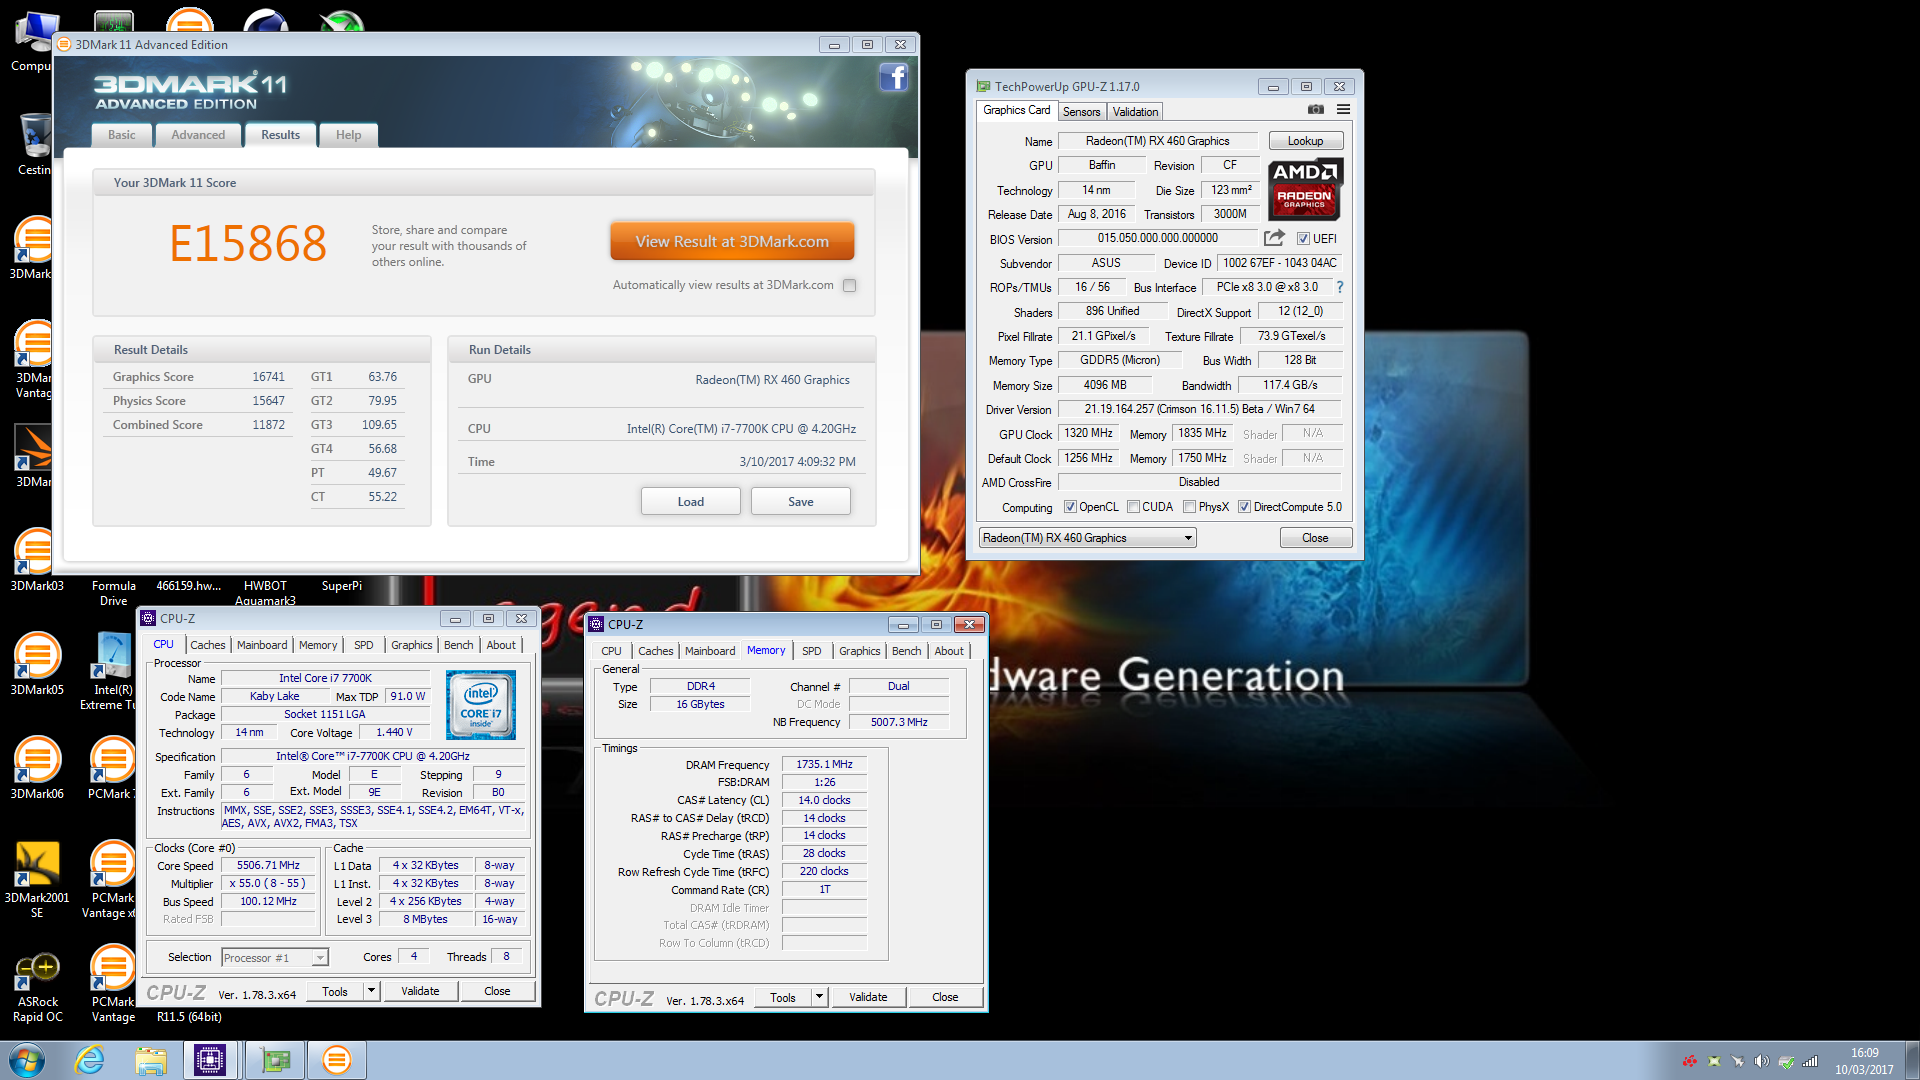This screenshot has width=1920, height=1080.
Task: Click Load button in Run Details
Action: point(691,502)
